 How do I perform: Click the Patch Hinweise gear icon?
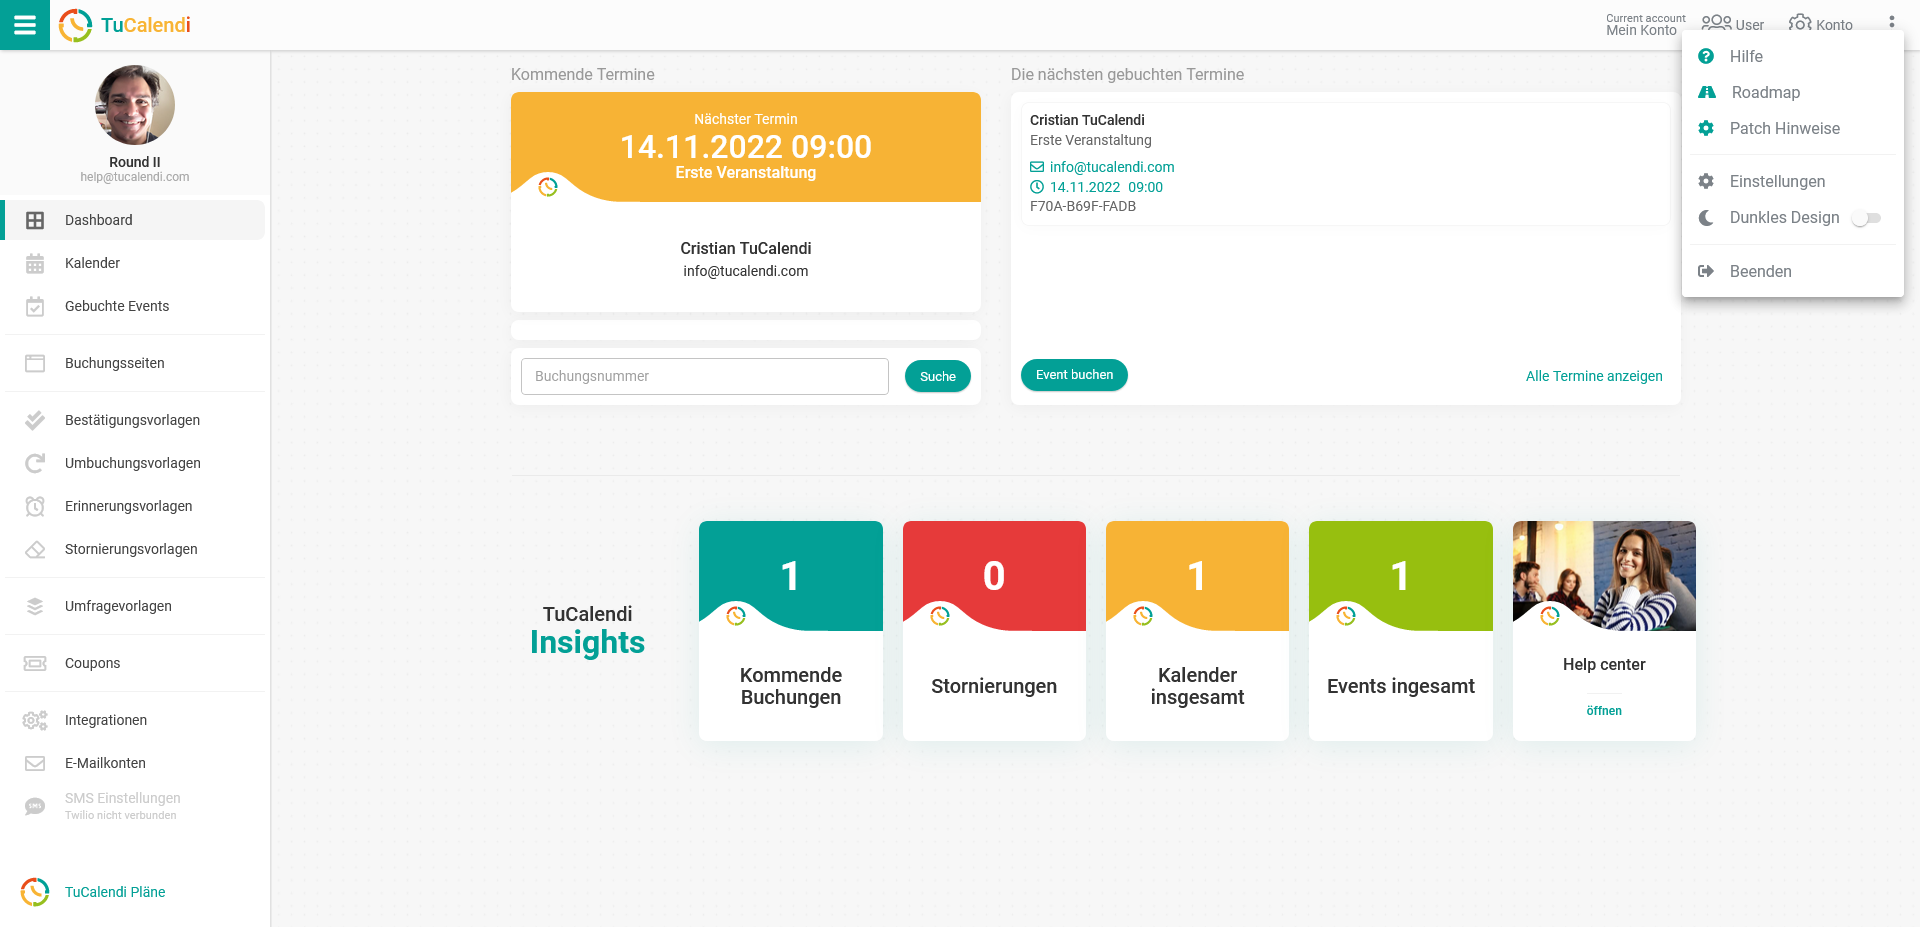pyautogui.click(x=1706, y=128)
